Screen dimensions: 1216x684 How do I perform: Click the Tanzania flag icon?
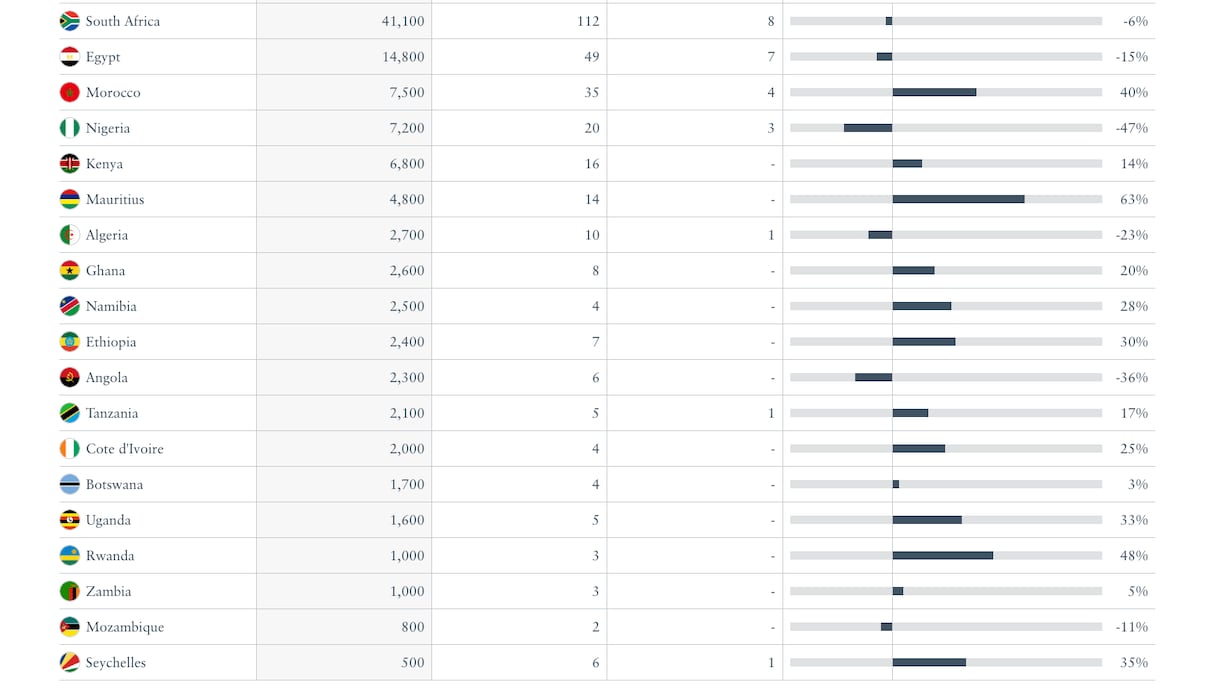69,413
